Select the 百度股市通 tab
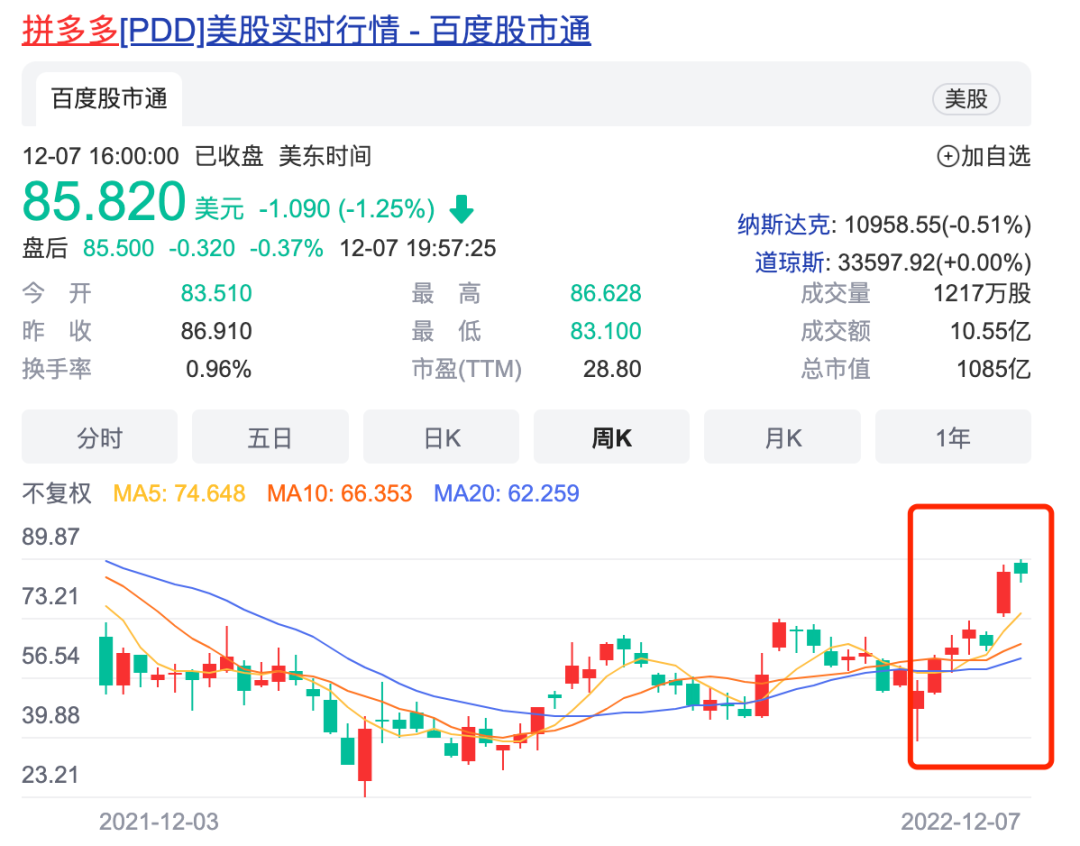 pyautogui.click(x=109, y=99)
